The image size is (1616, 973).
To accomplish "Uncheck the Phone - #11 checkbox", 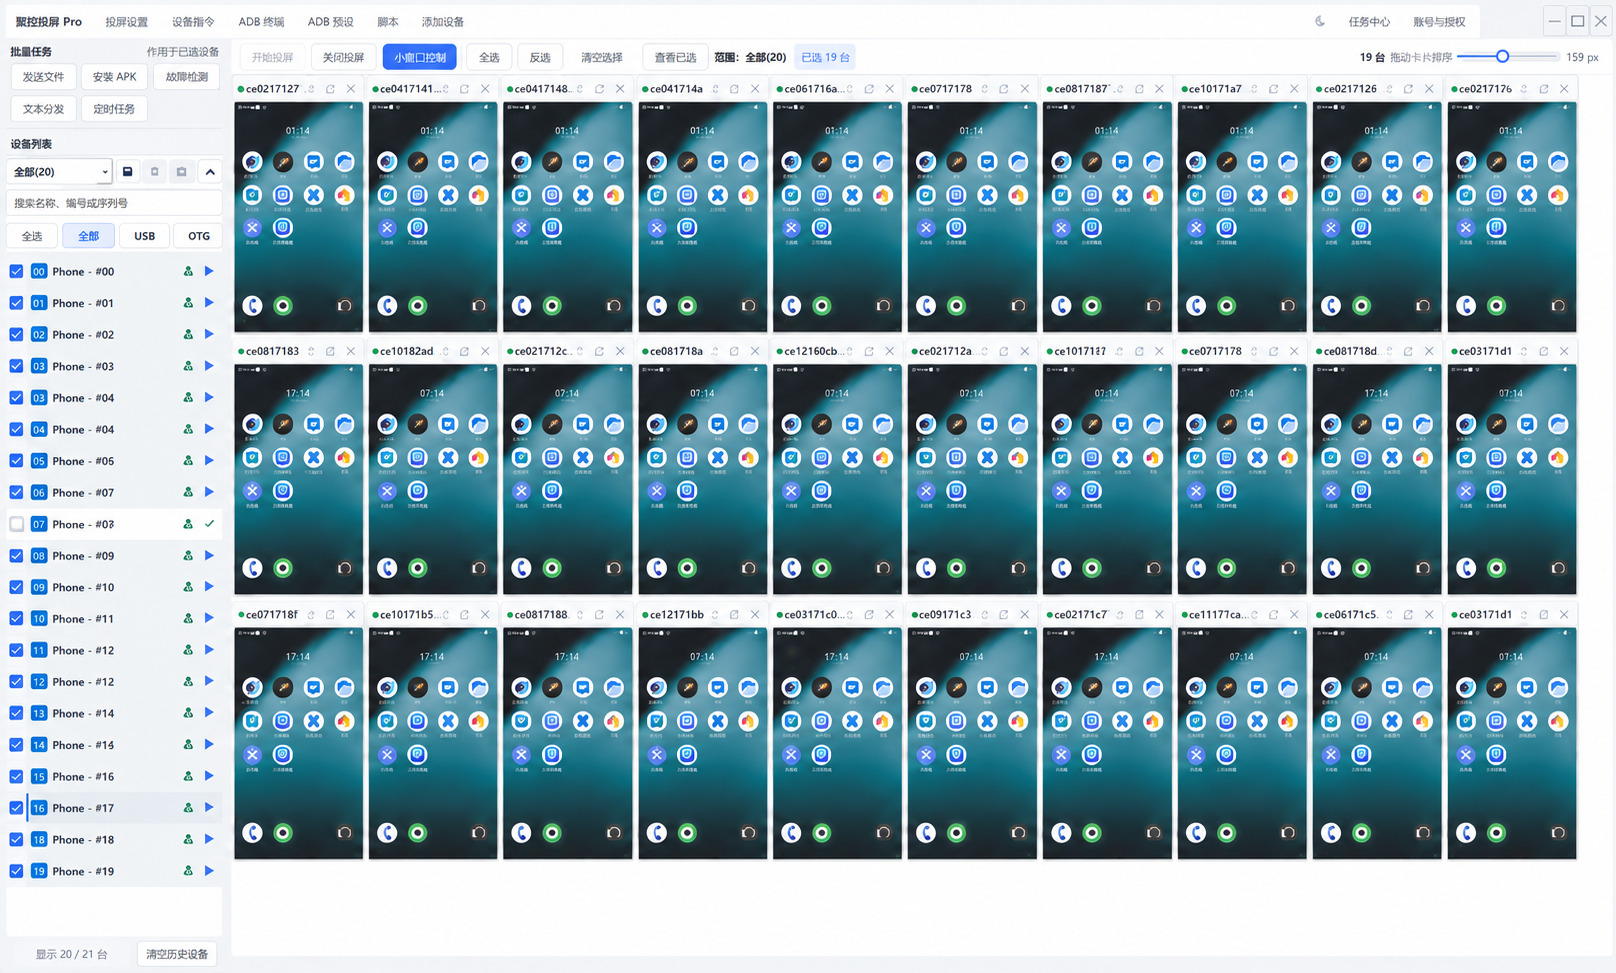I will [x=16, y=619].
